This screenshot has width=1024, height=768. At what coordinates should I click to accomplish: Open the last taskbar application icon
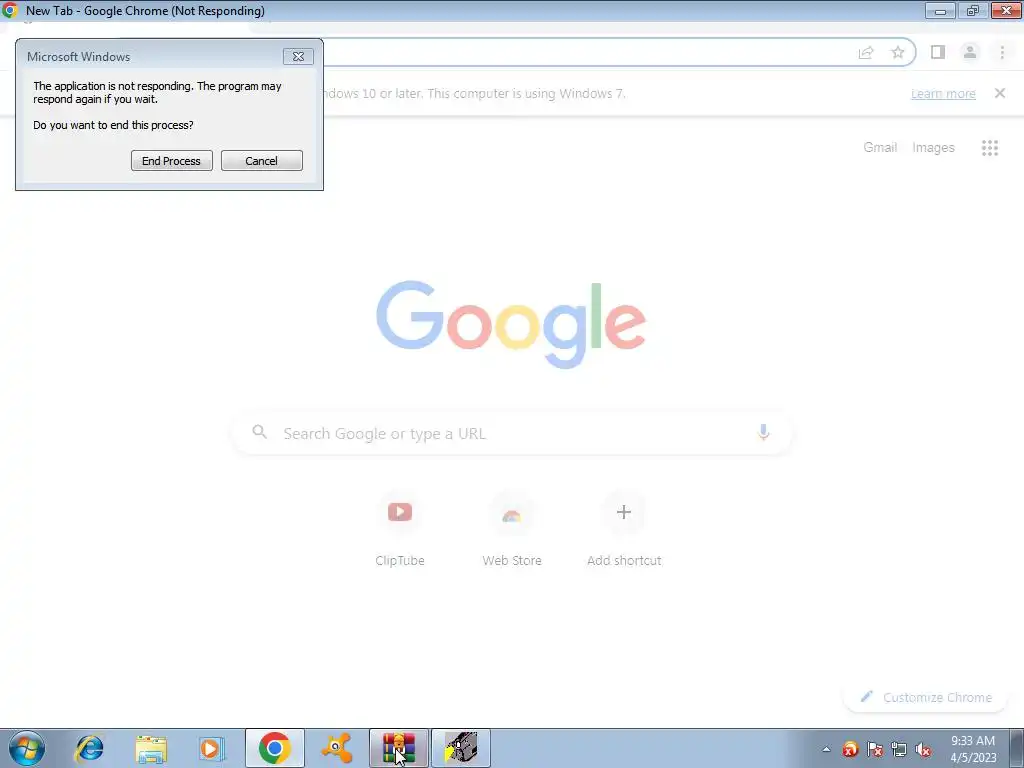(461, 748)
